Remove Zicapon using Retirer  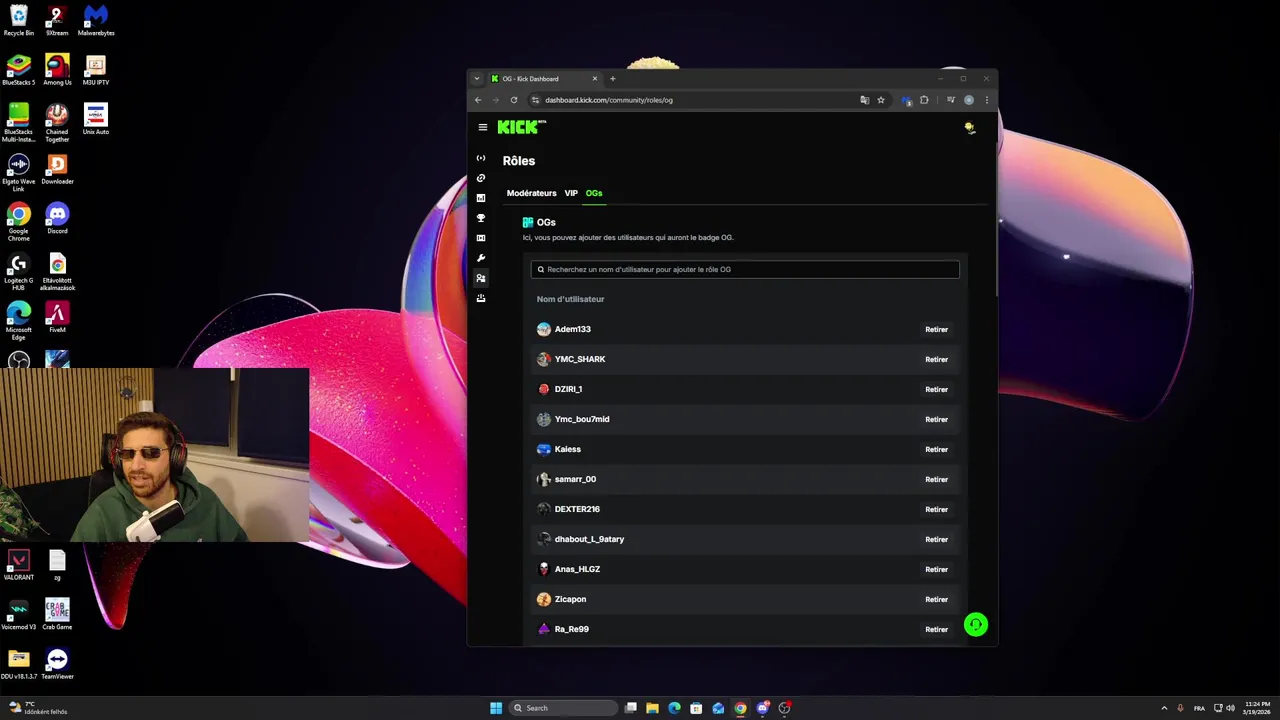tap(936, 599)
